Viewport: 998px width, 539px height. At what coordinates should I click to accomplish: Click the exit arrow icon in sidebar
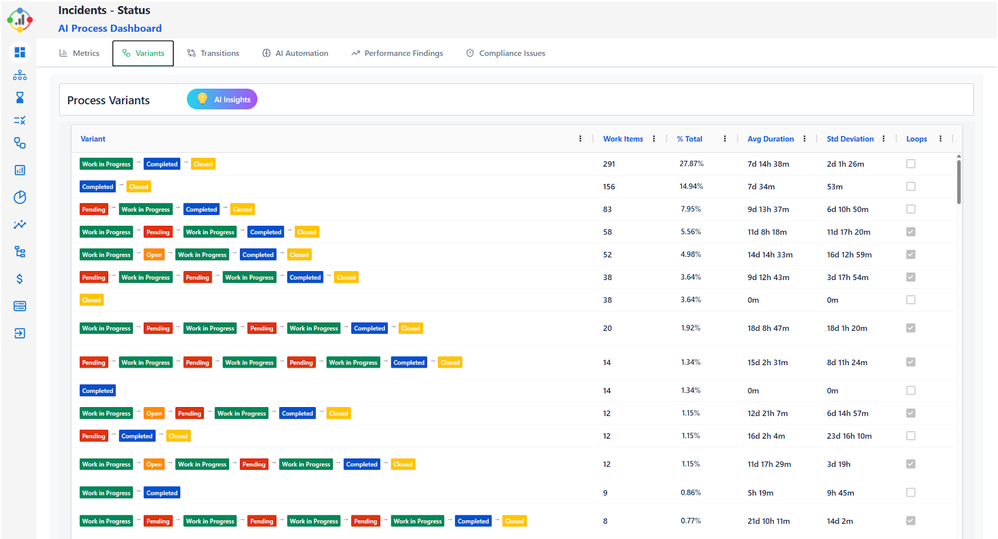(20, 333)
